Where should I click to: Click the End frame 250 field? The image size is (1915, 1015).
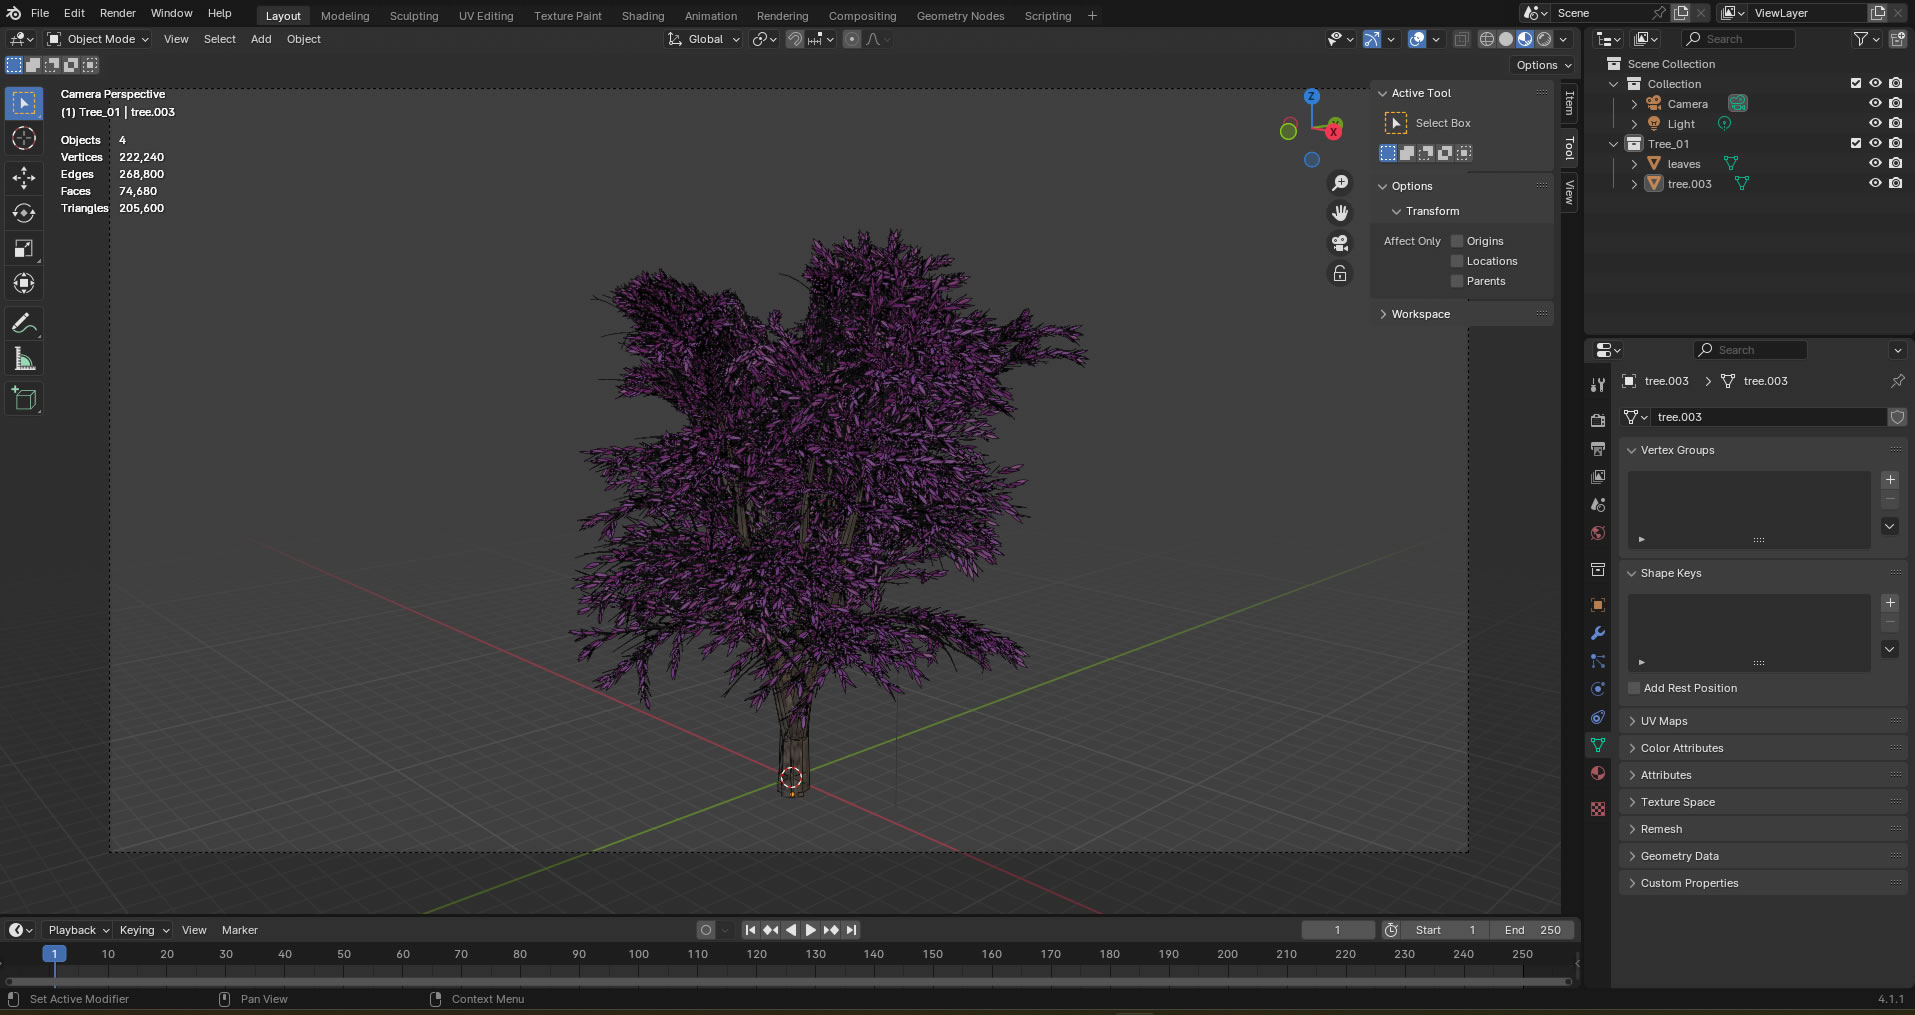1532,930
